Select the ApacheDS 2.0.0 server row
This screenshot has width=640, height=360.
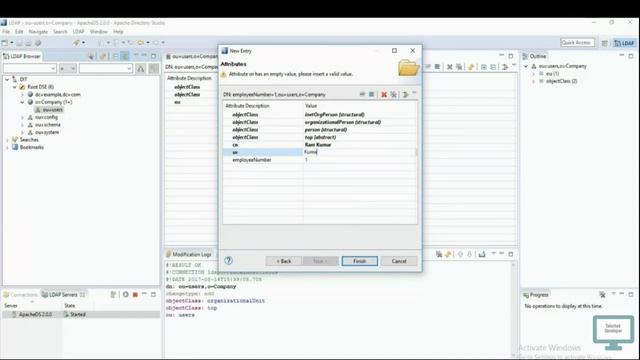(81, 314)
